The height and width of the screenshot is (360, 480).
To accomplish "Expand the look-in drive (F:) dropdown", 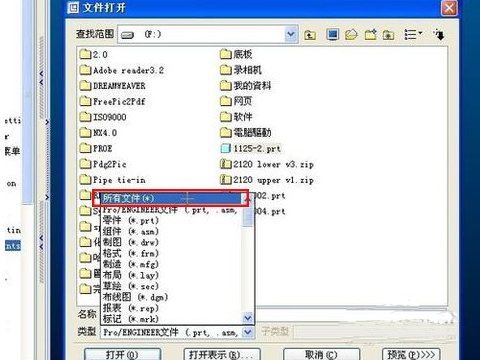I will (291, 34).
